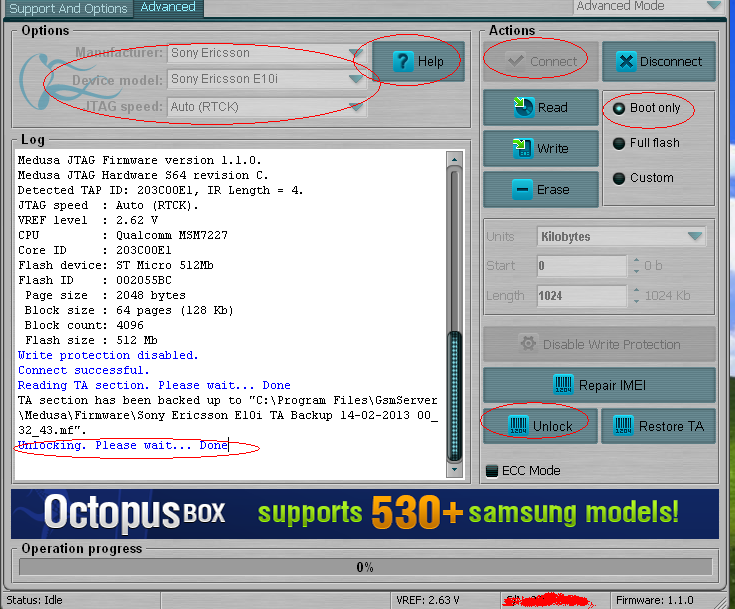Click the 'Reading TA section. Please wait... Done' line
735x609 pixels.
pyautogui.click(x=154, y=385)
